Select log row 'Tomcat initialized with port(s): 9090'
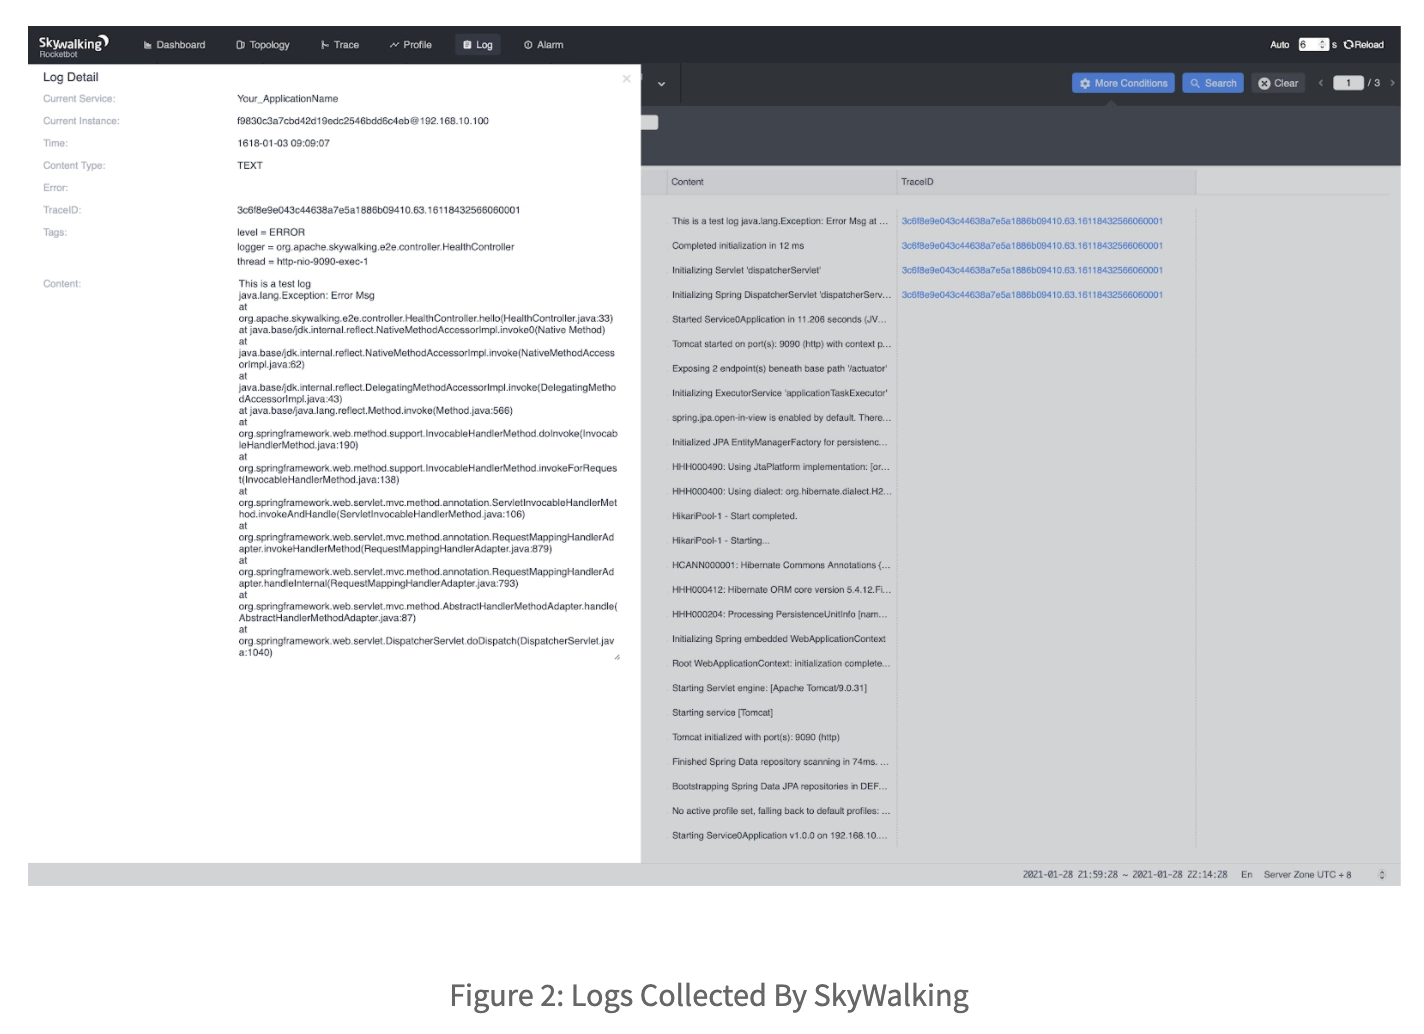This screenshot has height=1034, width=1424. click(x=755, y=737)
